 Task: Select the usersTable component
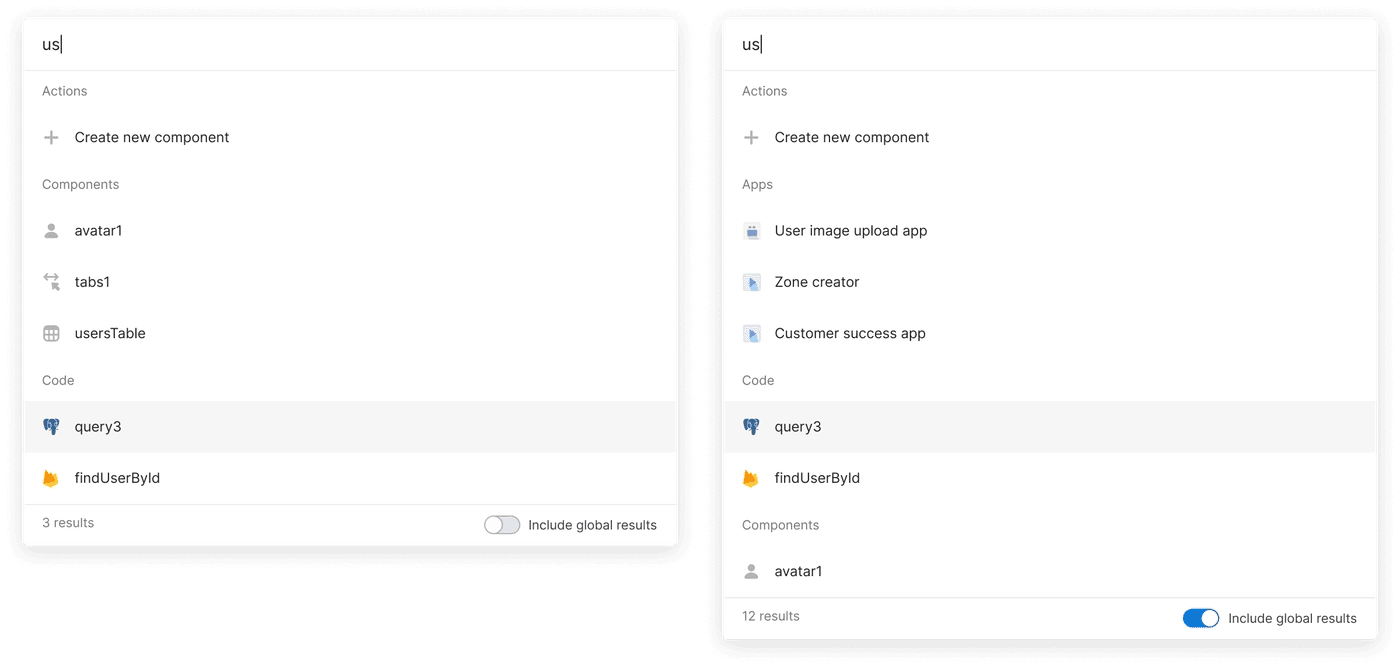(x=110, y=333)
